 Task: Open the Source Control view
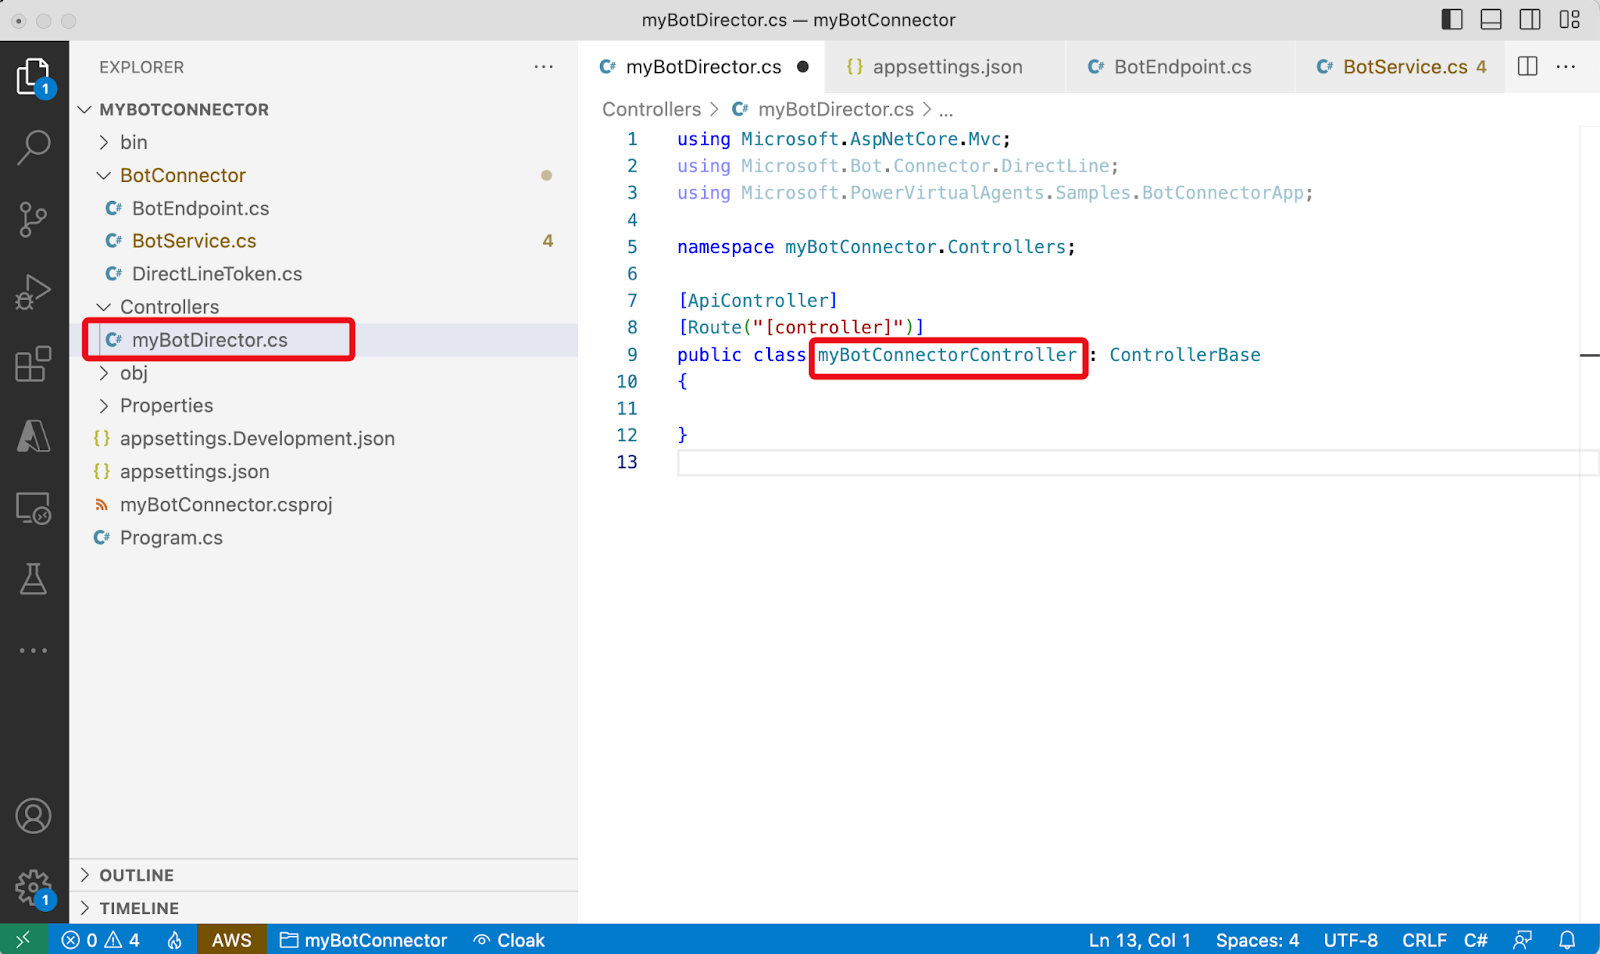tap(33, 219)
